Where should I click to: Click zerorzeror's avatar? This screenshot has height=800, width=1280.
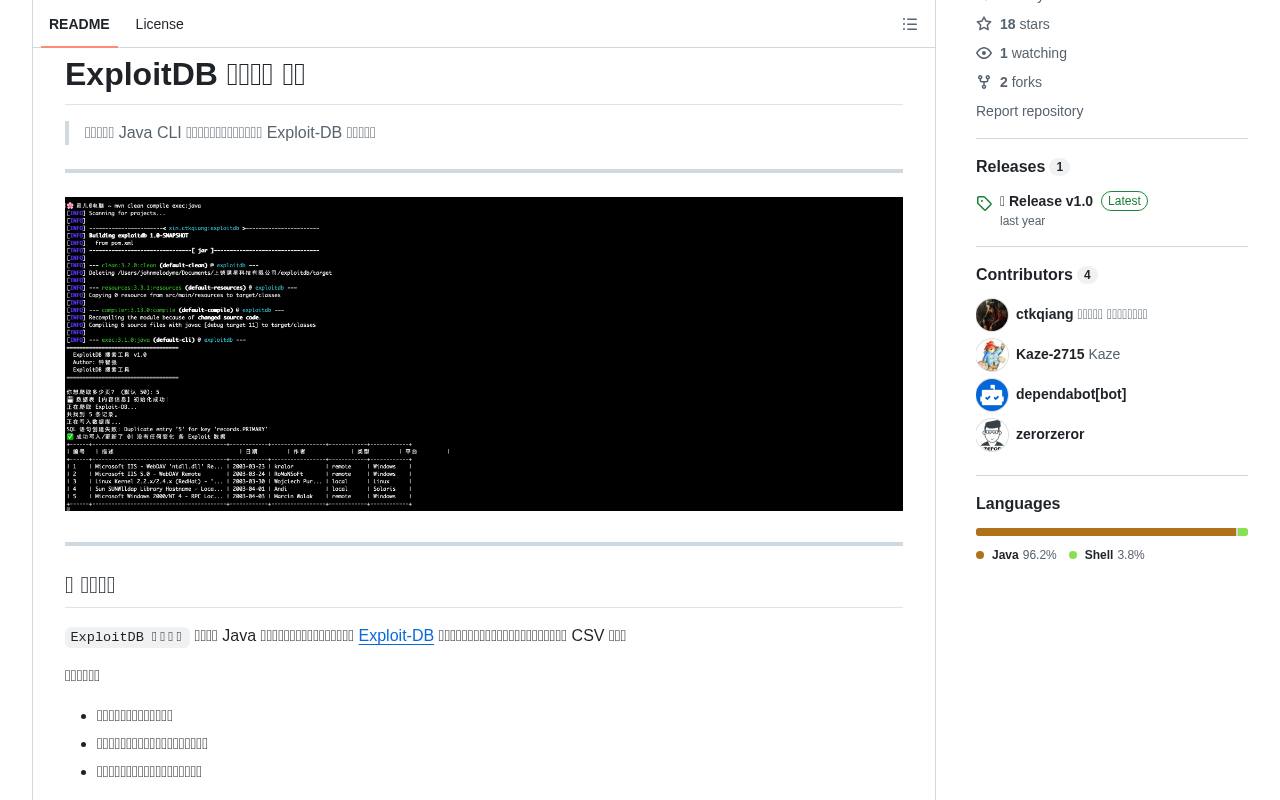pos(992,435)
